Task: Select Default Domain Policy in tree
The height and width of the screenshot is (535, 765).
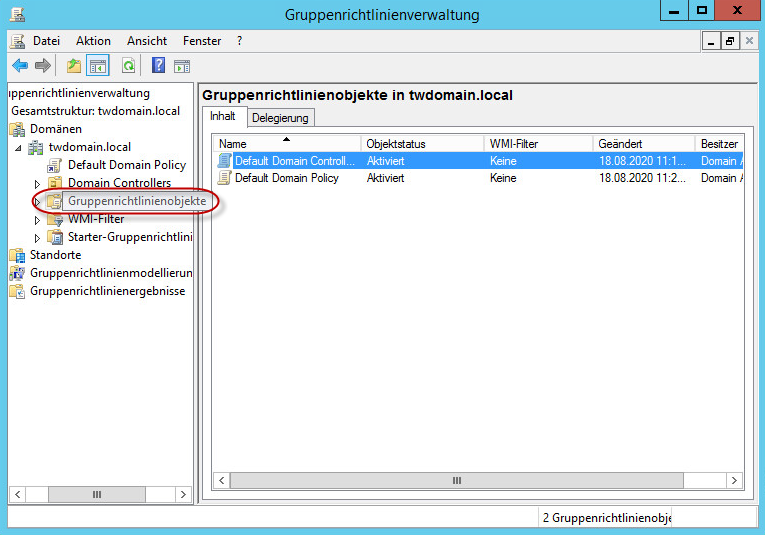Action: 127,165
